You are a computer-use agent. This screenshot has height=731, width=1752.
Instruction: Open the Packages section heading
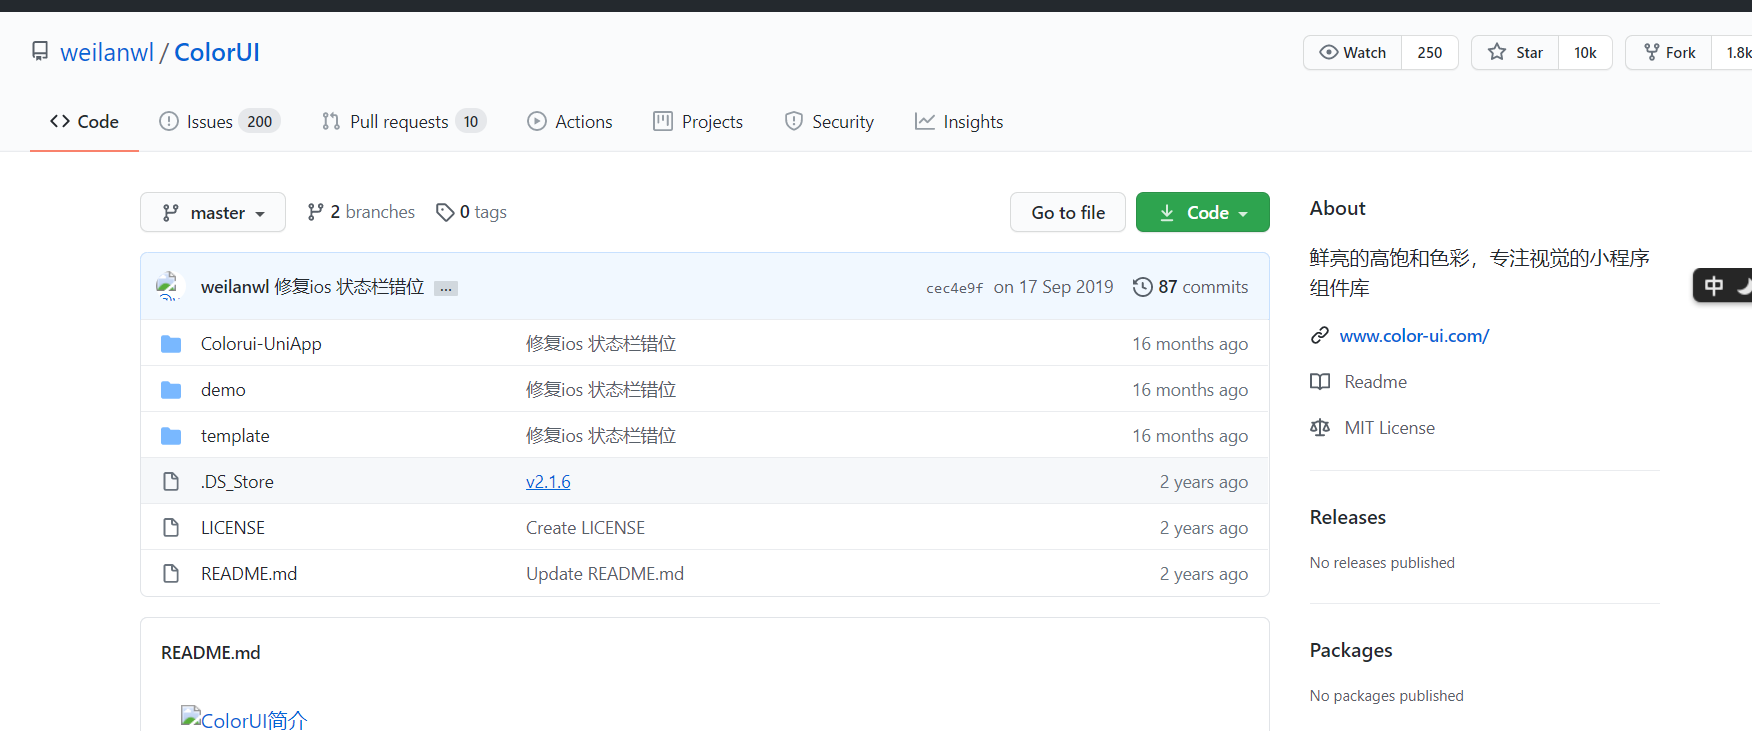click(x=1351, y=650)
